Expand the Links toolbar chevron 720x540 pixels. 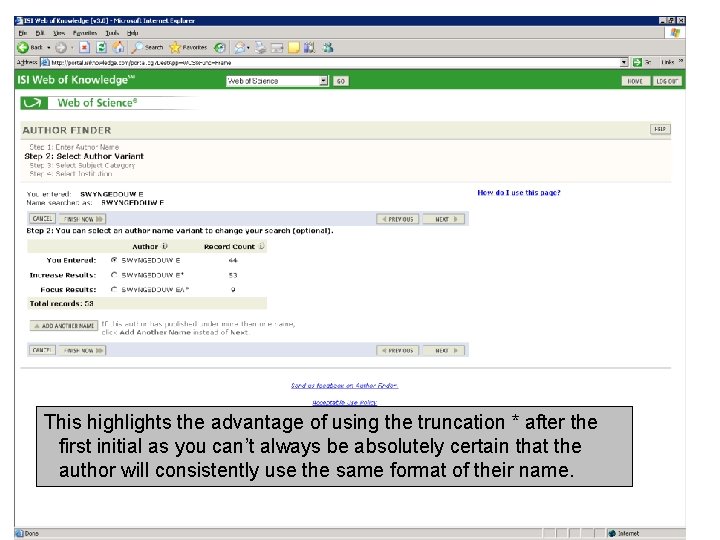[x=681, y=62]
